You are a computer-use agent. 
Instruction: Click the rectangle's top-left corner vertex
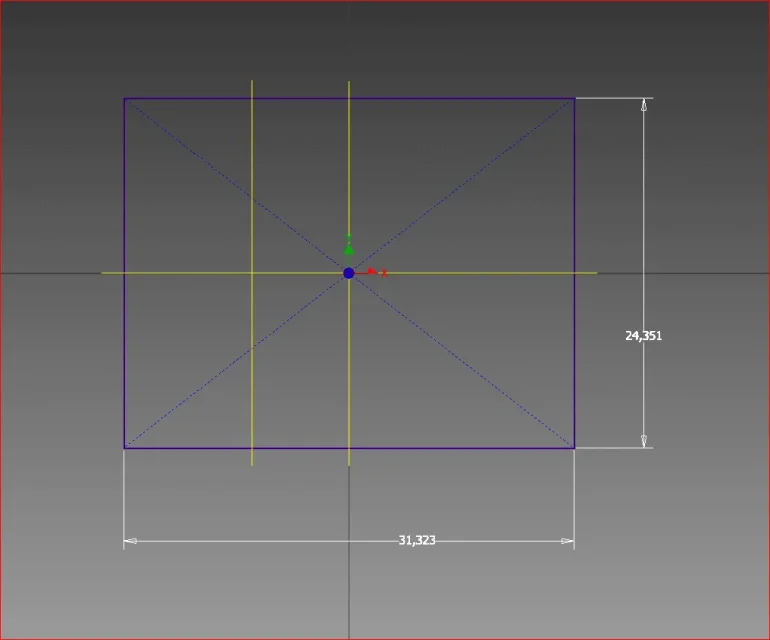pyautogui.click(x=124, y=99)
